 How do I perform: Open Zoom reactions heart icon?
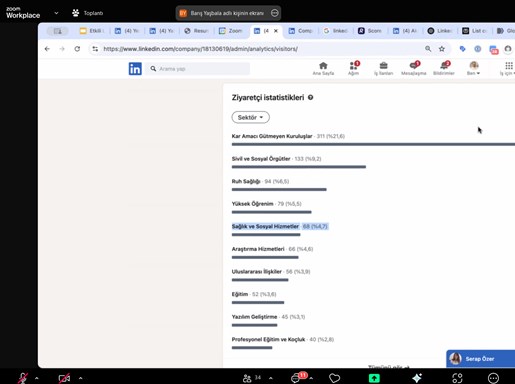point(334,378)
